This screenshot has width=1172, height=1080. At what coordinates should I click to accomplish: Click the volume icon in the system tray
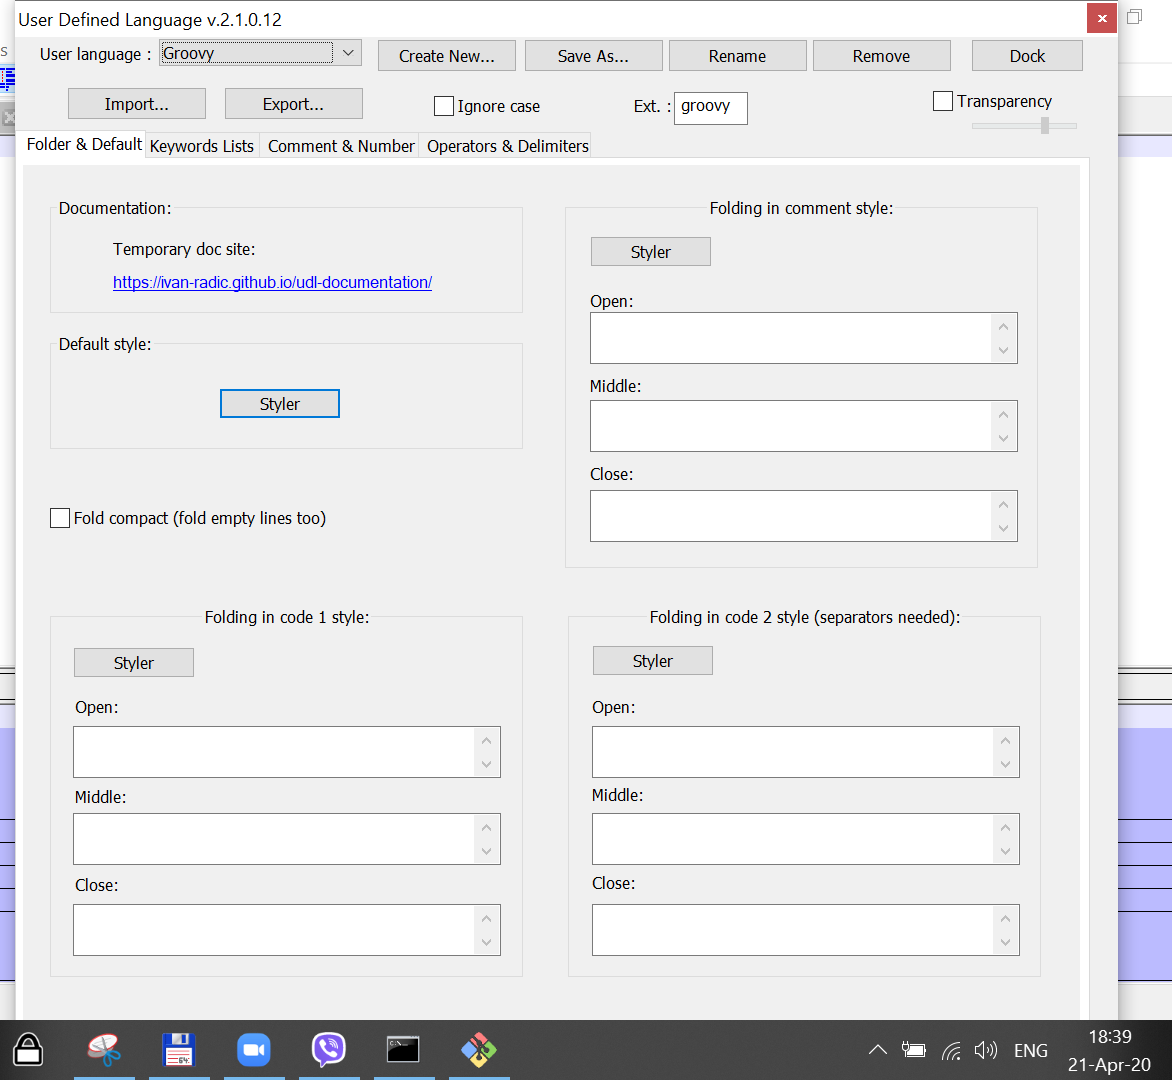986,1049
